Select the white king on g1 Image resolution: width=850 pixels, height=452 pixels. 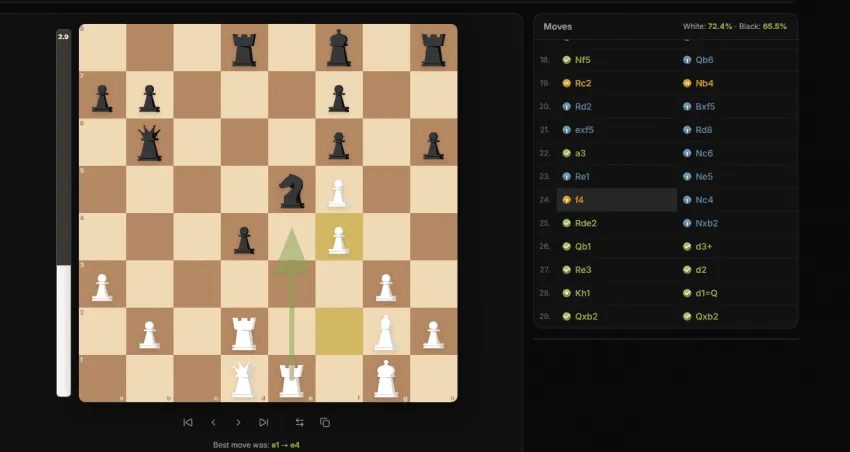coord(386,378)
